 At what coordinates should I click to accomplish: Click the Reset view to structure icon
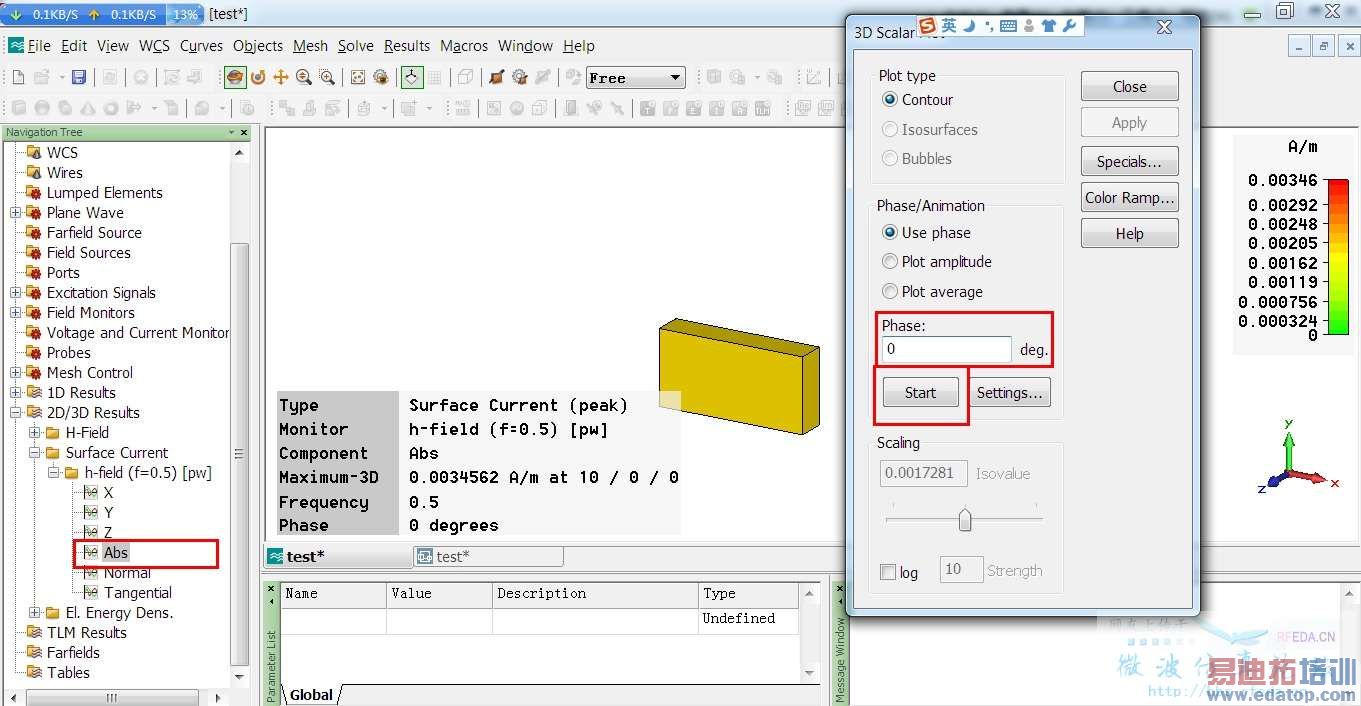click(358, 77)
